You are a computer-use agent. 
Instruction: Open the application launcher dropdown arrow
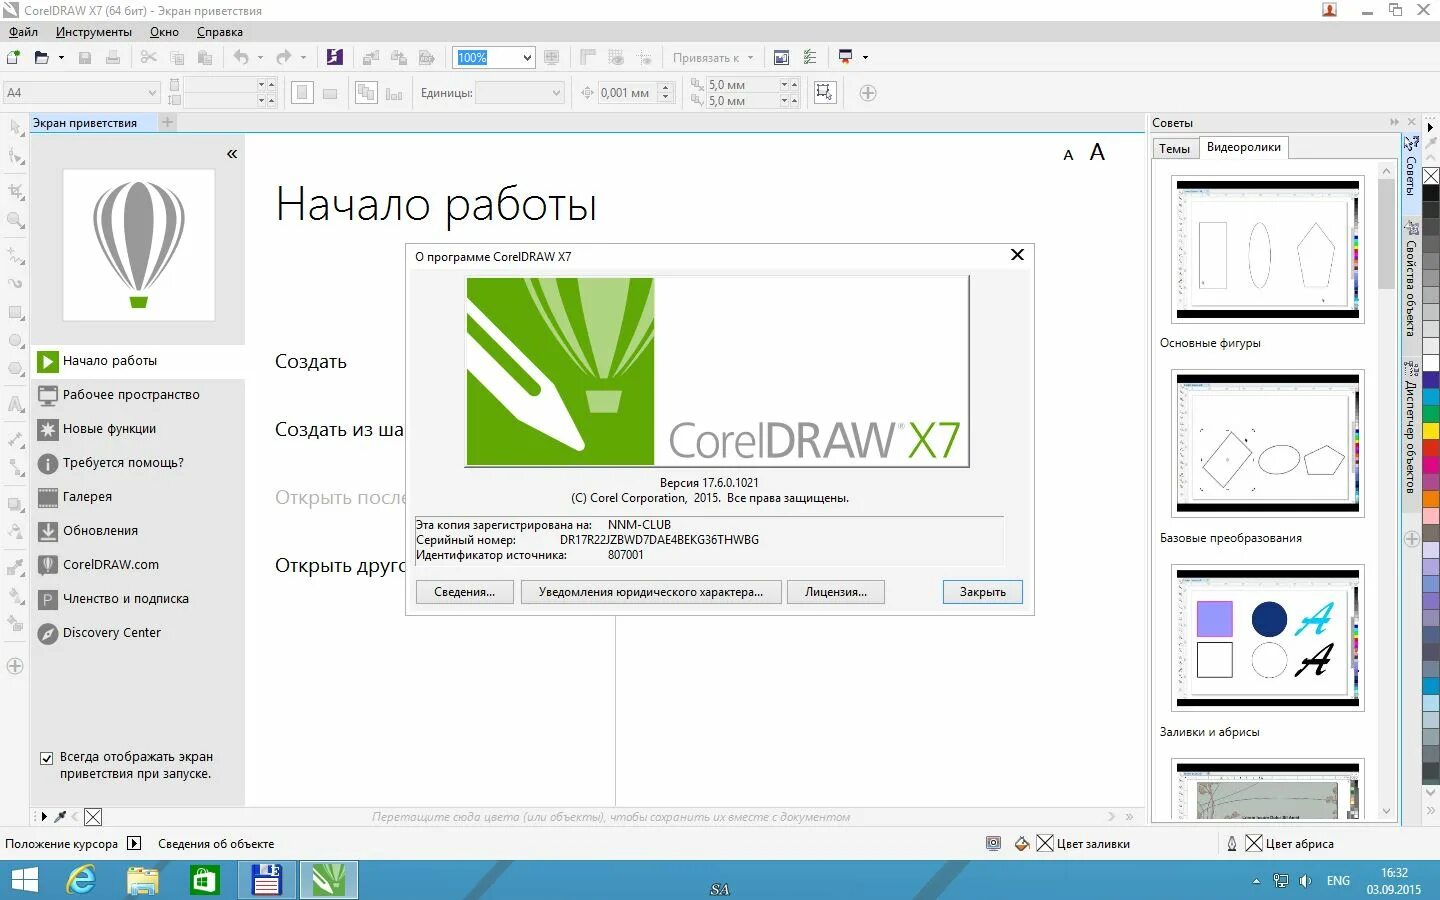click(865, 58)
